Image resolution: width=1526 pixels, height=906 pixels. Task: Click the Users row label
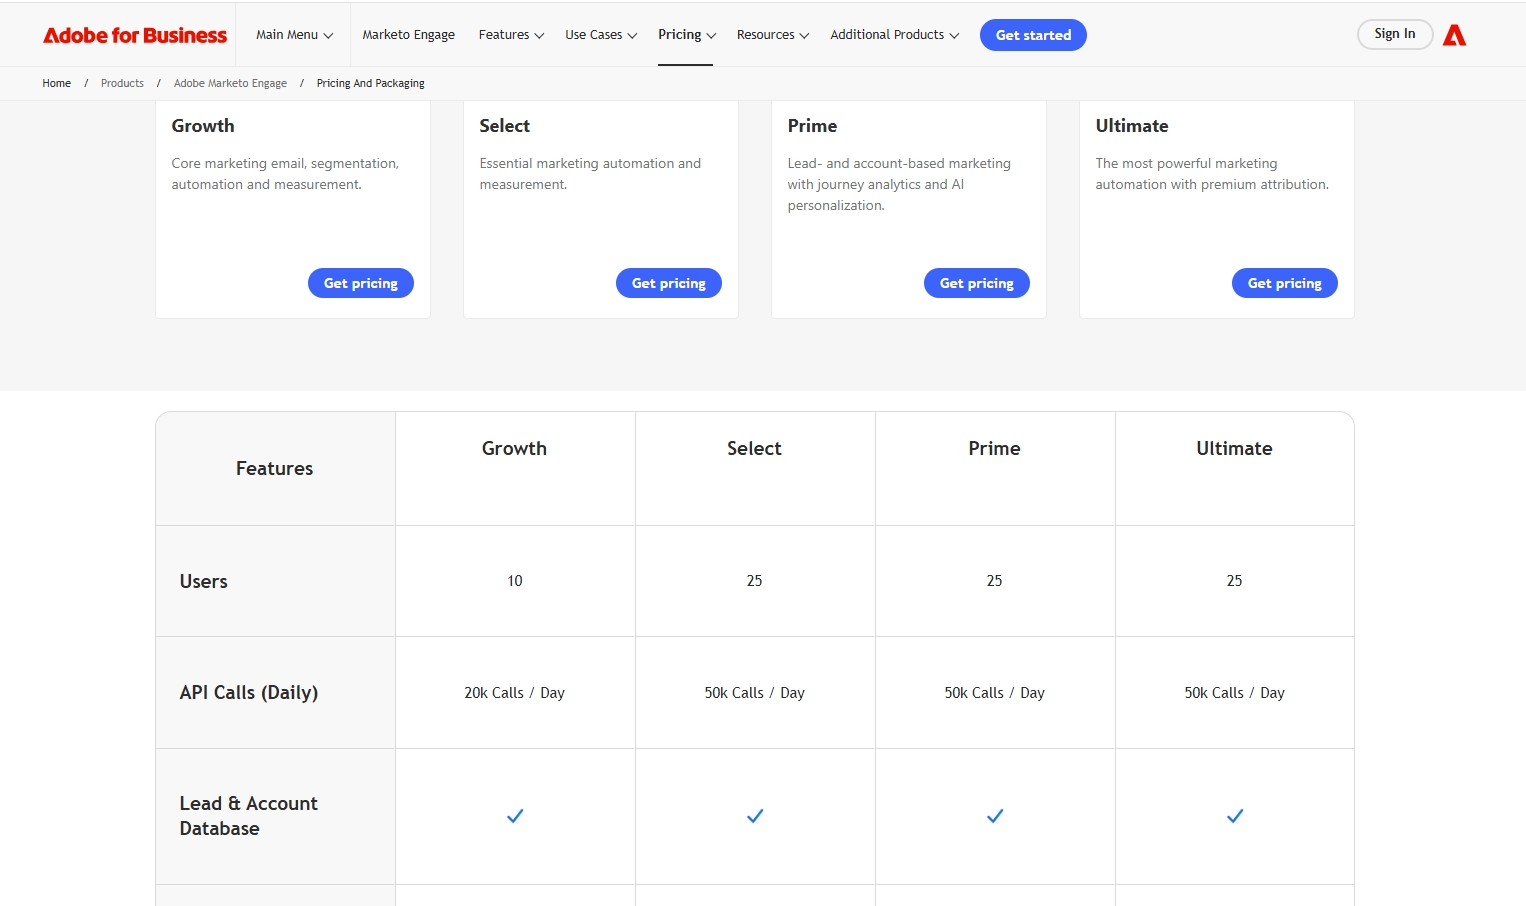click(x=204, y=581)
